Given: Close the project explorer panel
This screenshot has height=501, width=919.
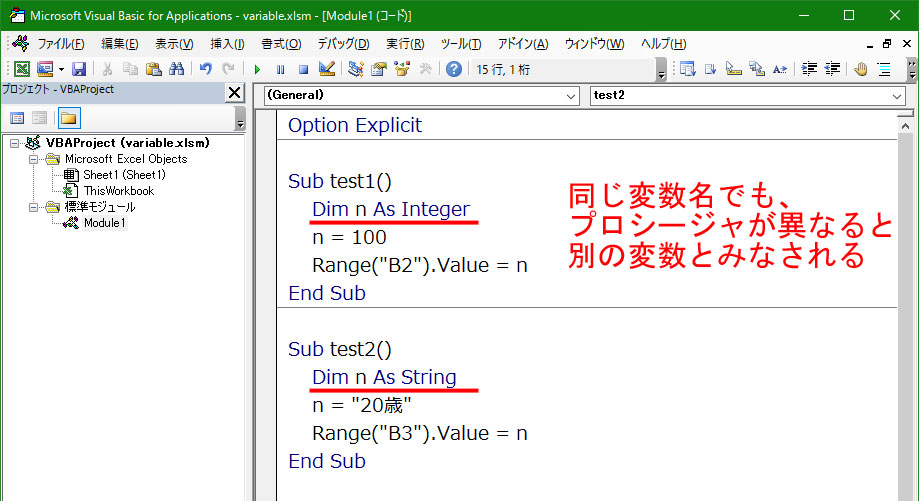Looking at the screenshot, I should point(235,93).
